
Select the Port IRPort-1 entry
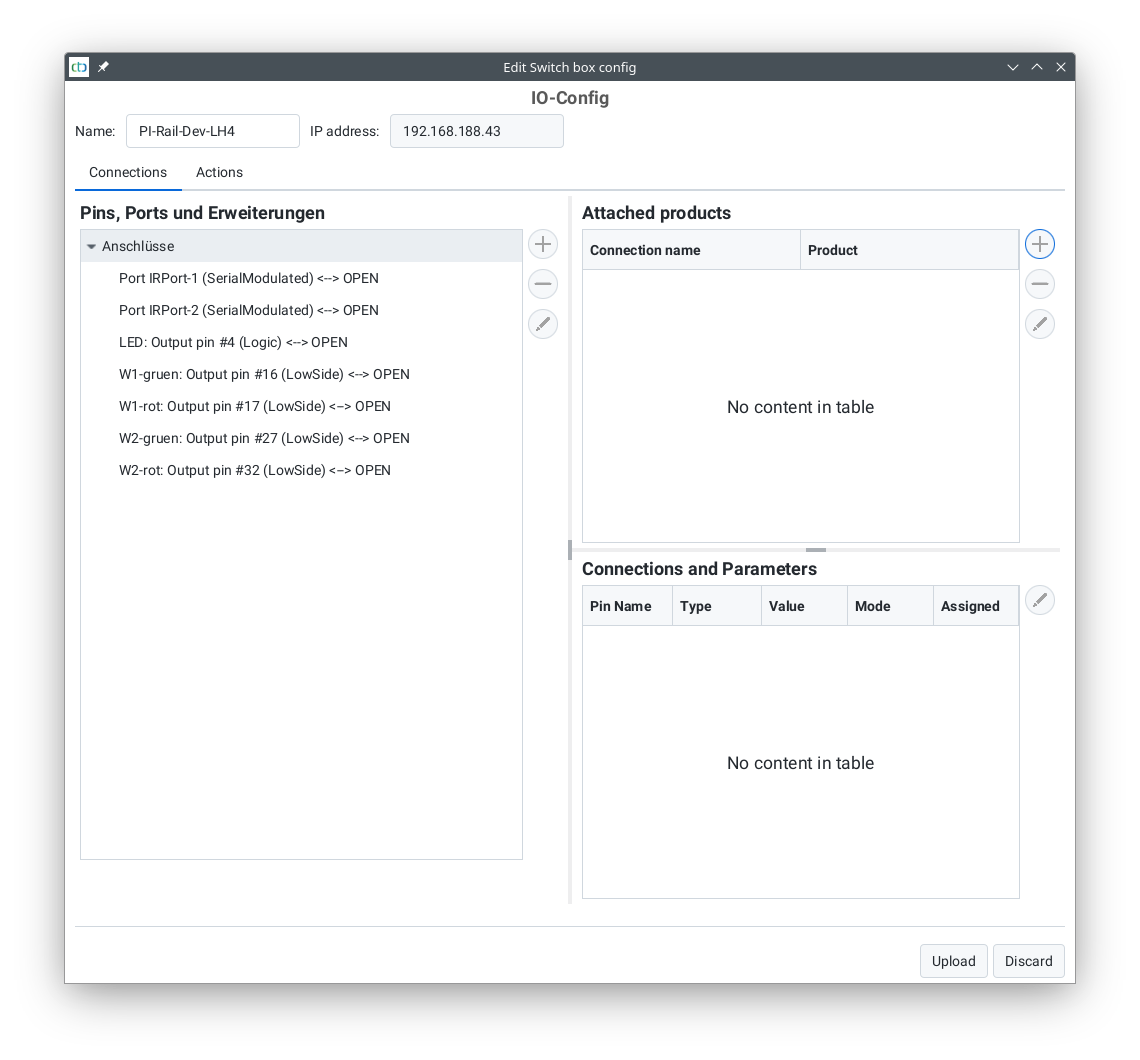[248, 278]
